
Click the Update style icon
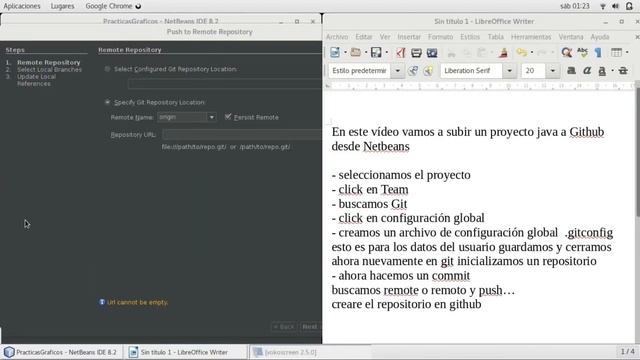coord(413,71)
